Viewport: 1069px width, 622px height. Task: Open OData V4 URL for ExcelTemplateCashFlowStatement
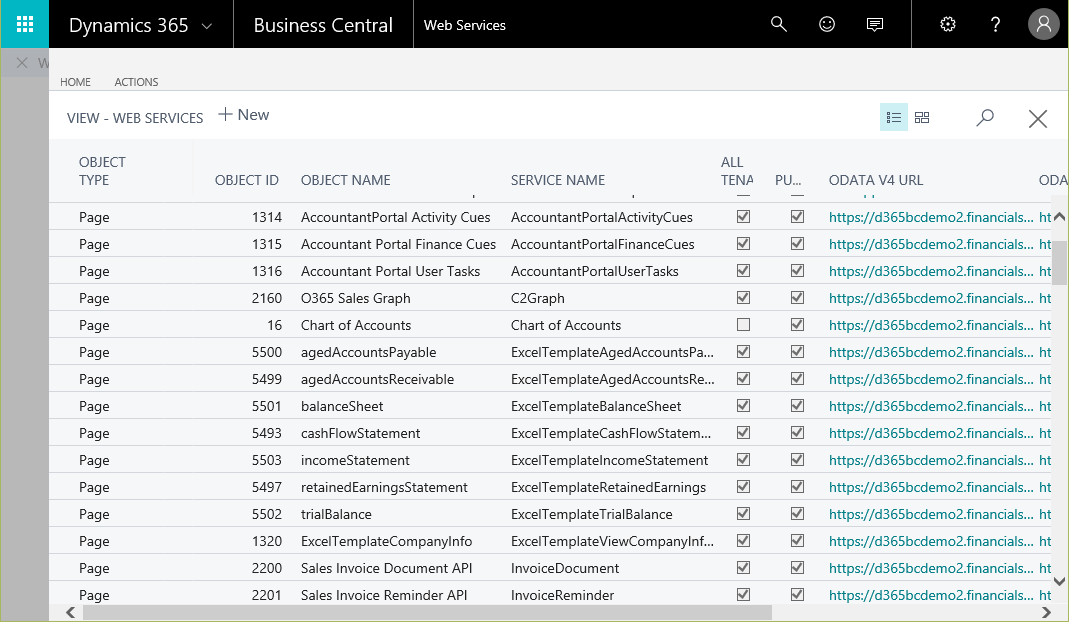[931, 433]
